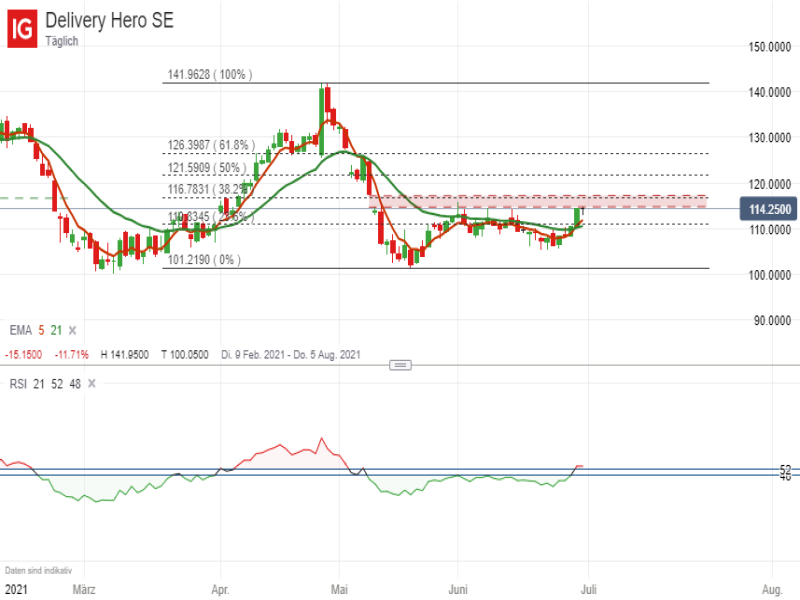Viewport: 800px width, 600px height.
Task: Click the -11.71% percentage change value
Action: (71, 355)
